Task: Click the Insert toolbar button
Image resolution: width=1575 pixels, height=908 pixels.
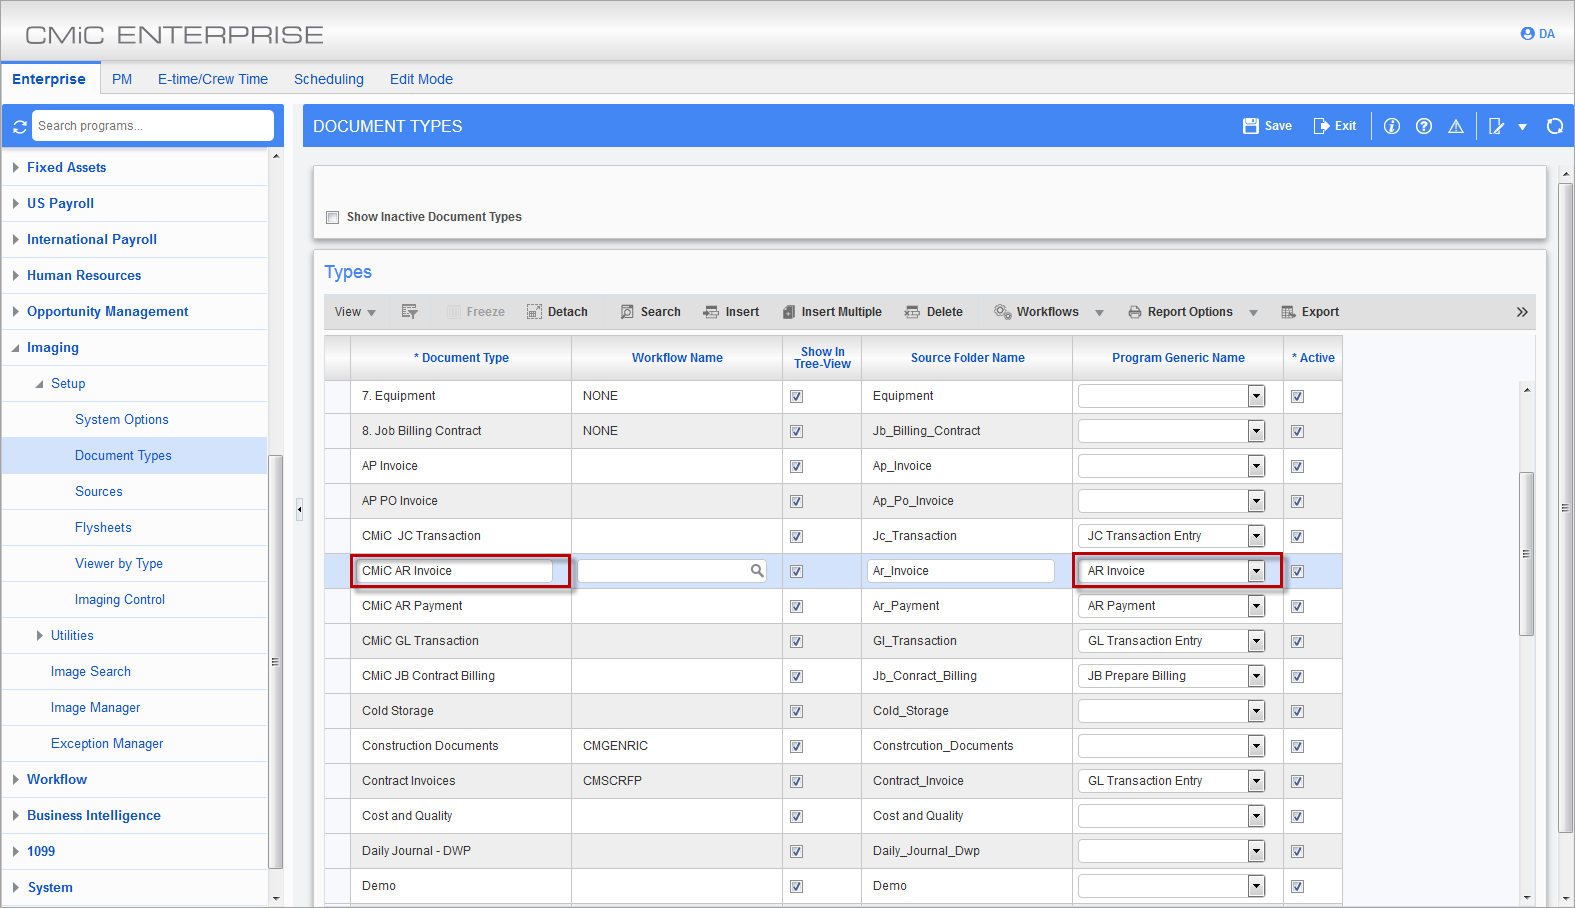Action: [x=731, y=312]
